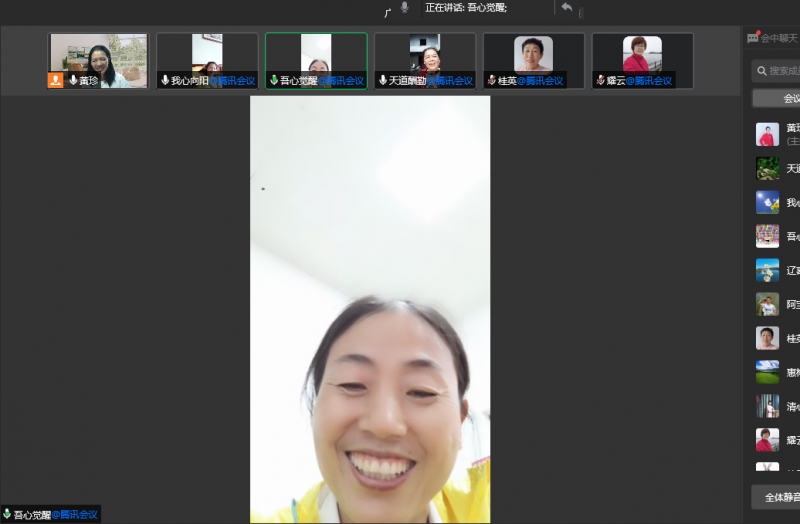Toggle the green mic icon on 吾心觉醒's thumbnail

(x=274, y=80)
